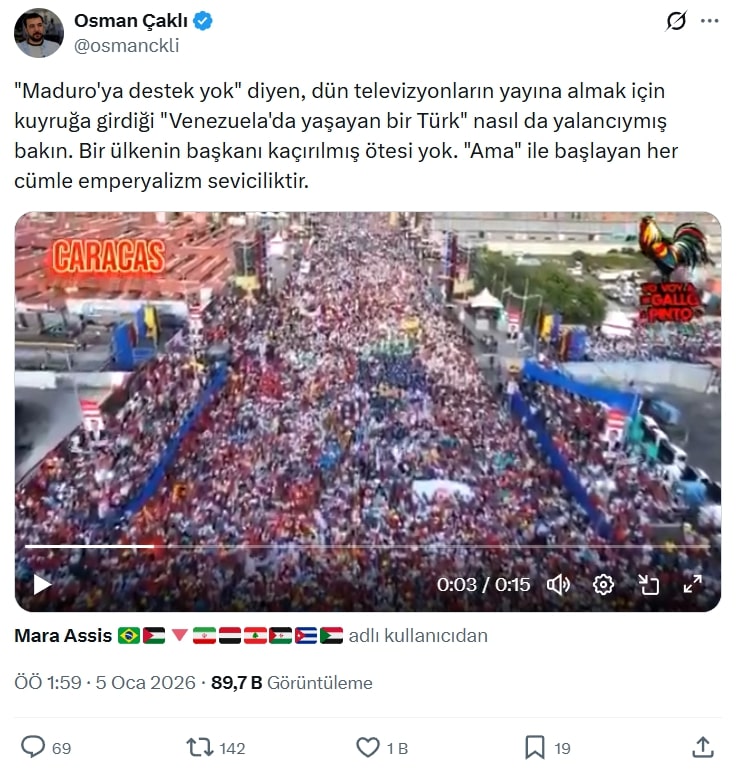Click the Grok icon on the tweet
This screenshot has height=775, width=739.
[676, 21]
